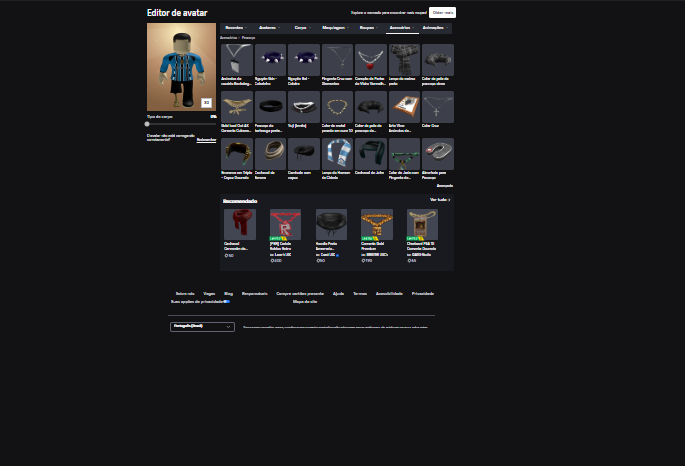Open the recommended red scarf item
This screenshot has height=466, width=685.
click(x=240, y=224)
